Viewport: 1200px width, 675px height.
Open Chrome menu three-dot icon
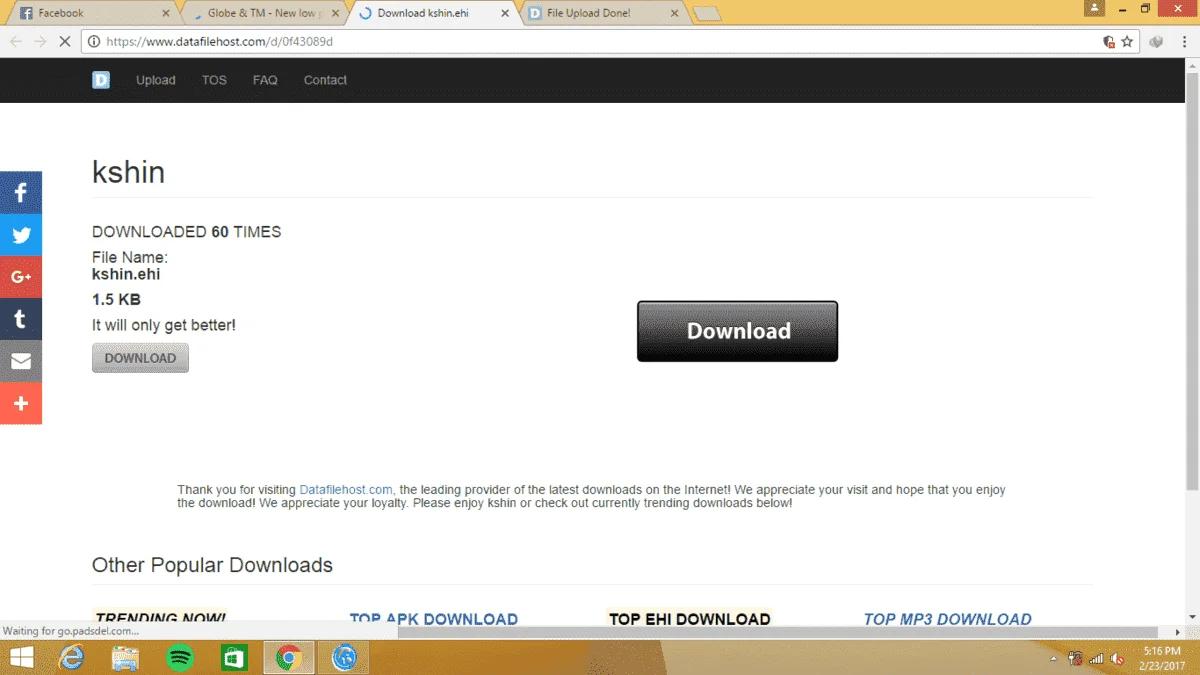point(1185,42)
